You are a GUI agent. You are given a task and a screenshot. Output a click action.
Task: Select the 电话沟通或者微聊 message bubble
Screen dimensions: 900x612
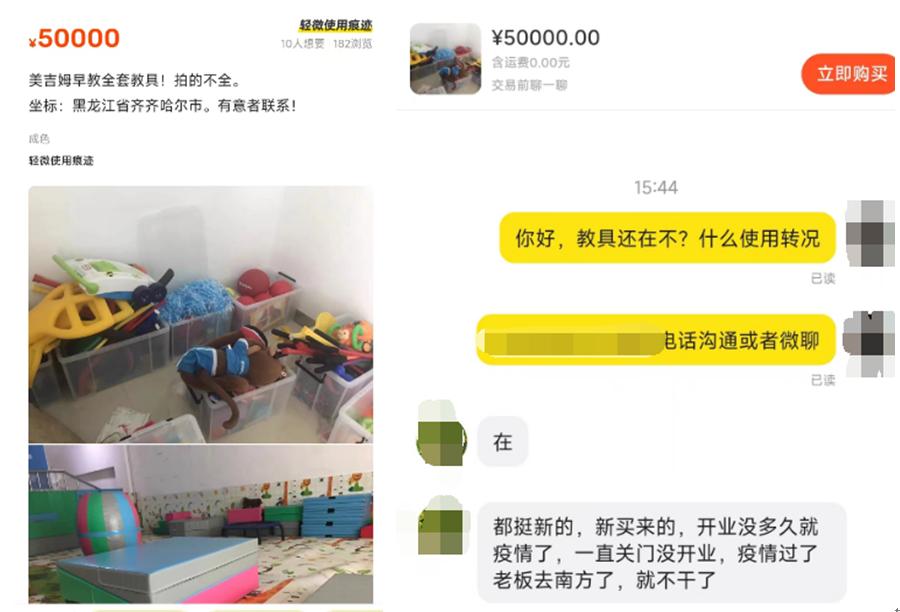tap(656, 340)
